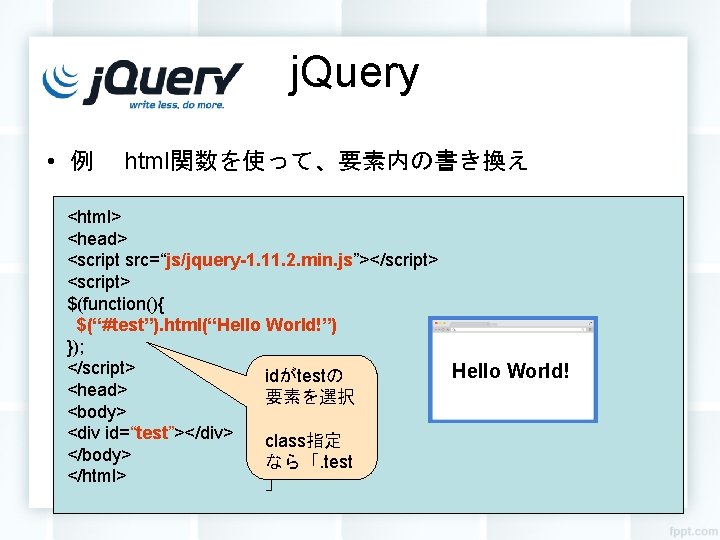Click the code line "$(function(){"
The width and height of the screenshot is (720, 540).
coord(116,304)
